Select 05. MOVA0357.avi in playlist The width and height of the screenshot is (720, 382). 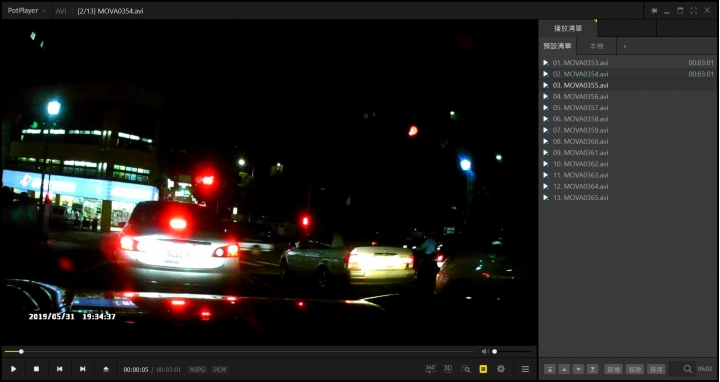click(x=628, y=108)
